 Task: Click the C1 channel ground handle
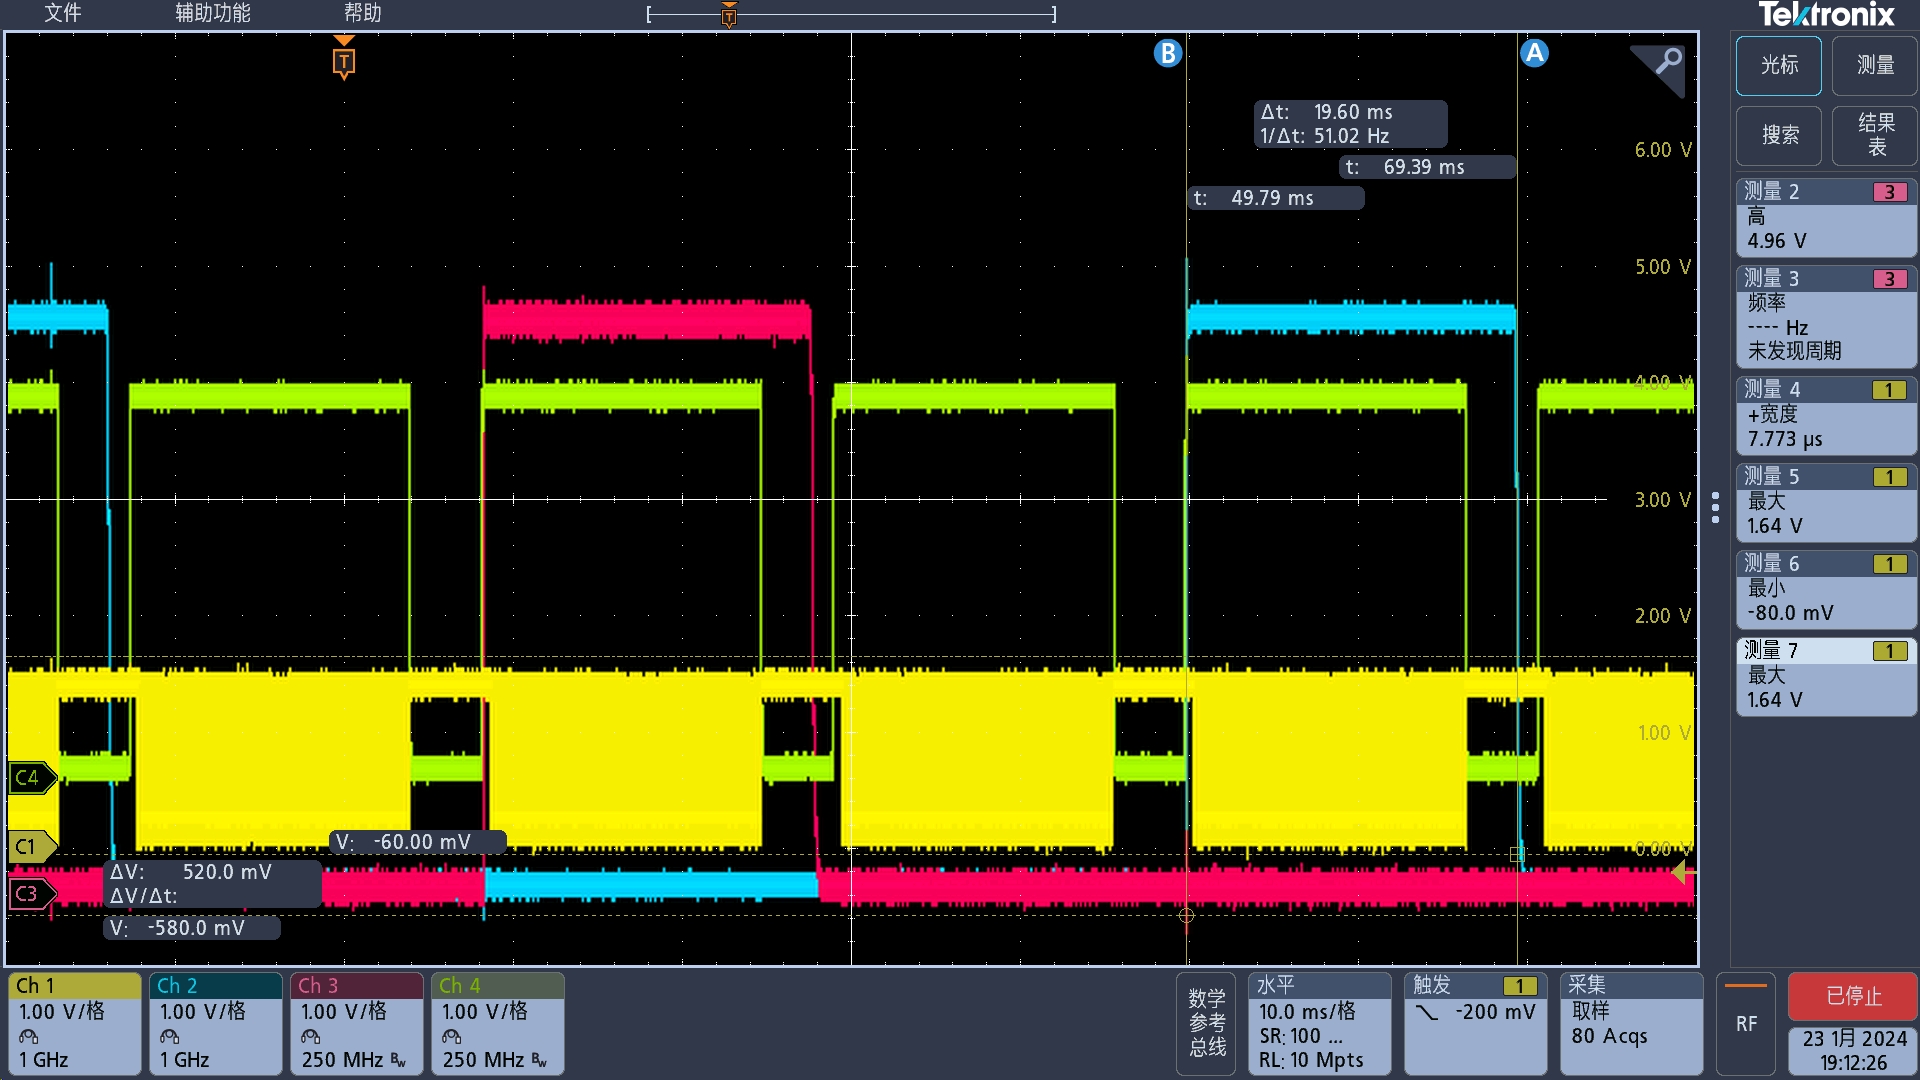click(30, 846)
